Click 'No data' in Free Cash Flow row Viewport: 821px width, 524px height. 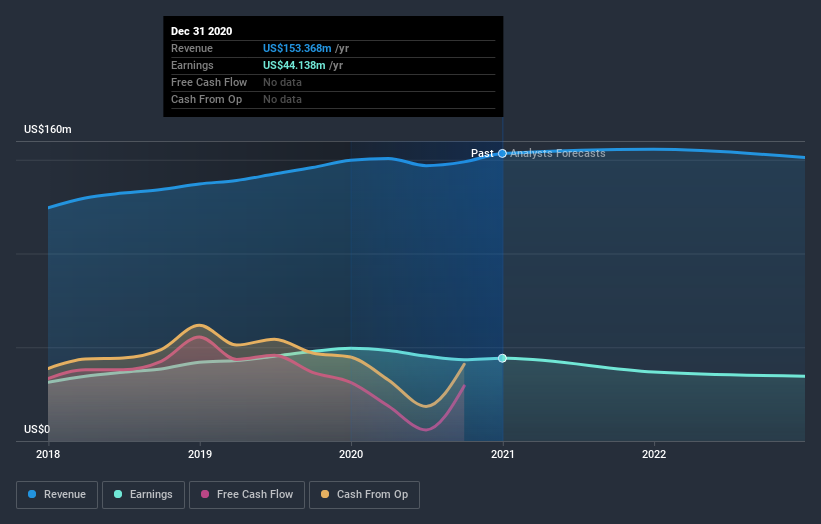click(x=282, y=82)
